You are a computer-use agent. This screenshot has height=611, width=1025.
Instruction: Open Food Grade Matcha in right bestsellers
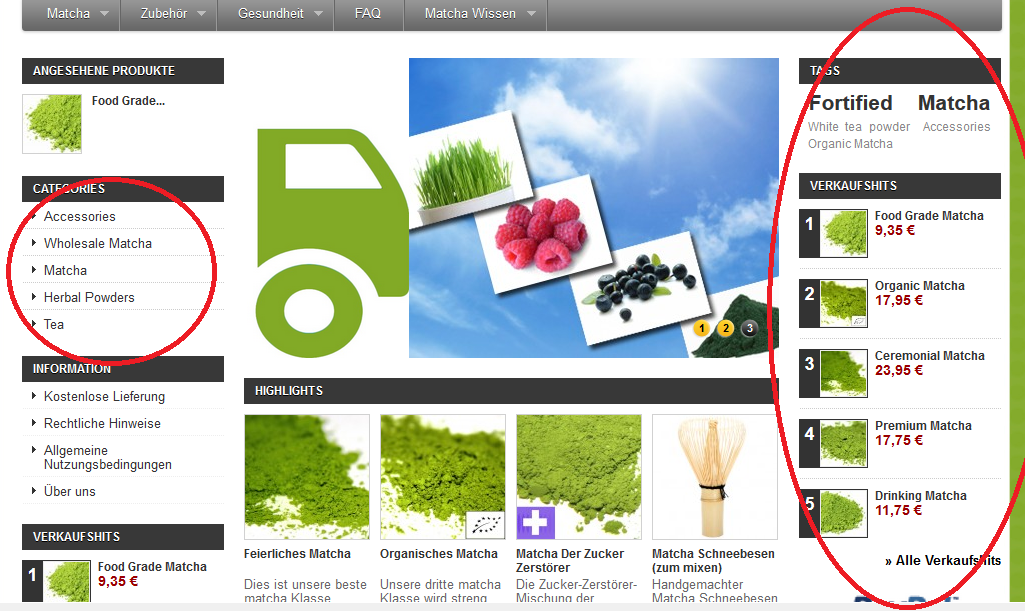[x=929, y=216]
